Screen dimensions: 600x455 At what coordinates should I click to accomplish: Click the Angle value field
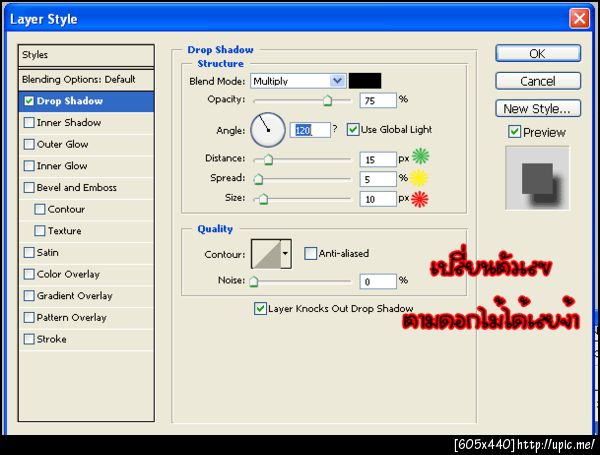point(310,130)
